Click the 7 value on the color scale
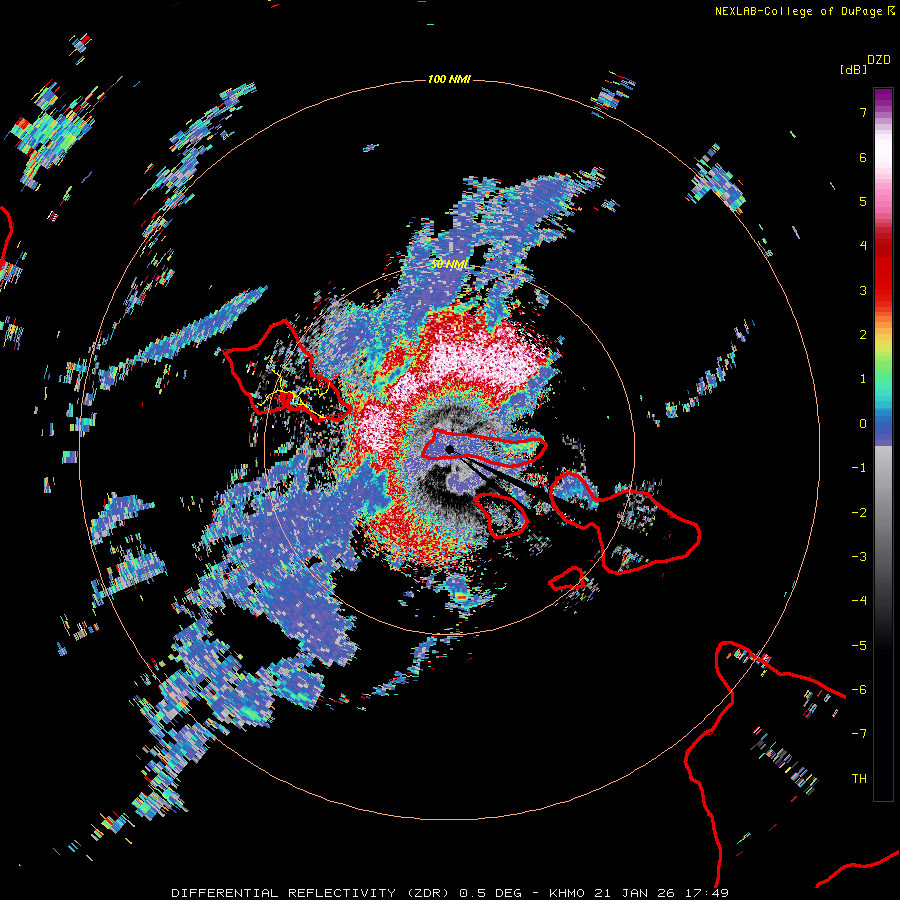Image resolution: width=900 pixels, height=900 pixels. (863, 112)
